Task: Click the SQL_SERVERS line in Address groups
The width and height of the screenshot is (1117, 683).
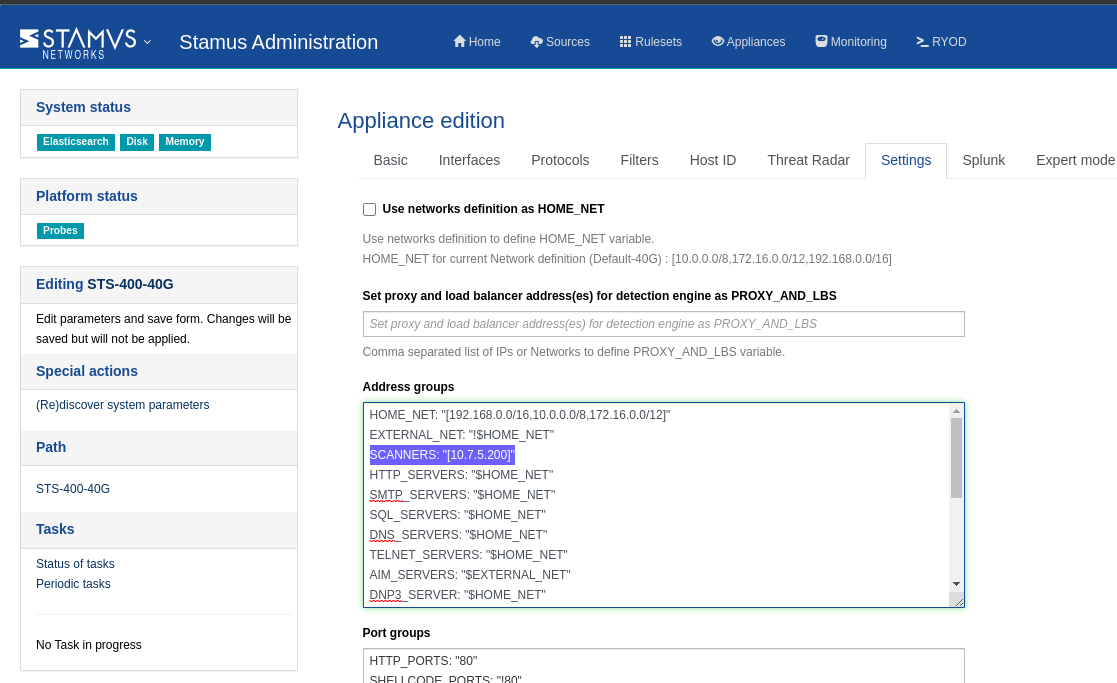Action: [x=457, y=514]
